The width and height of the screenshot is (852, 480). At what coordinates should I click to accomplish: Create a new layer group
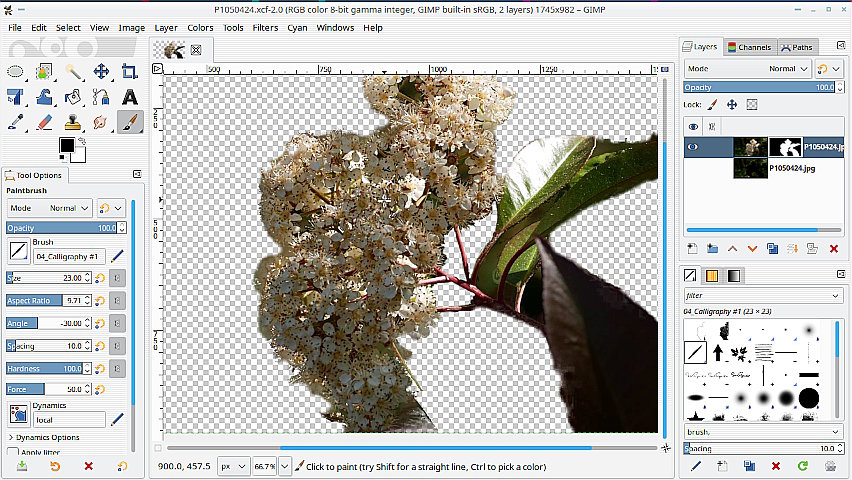(x=712, y=248)
